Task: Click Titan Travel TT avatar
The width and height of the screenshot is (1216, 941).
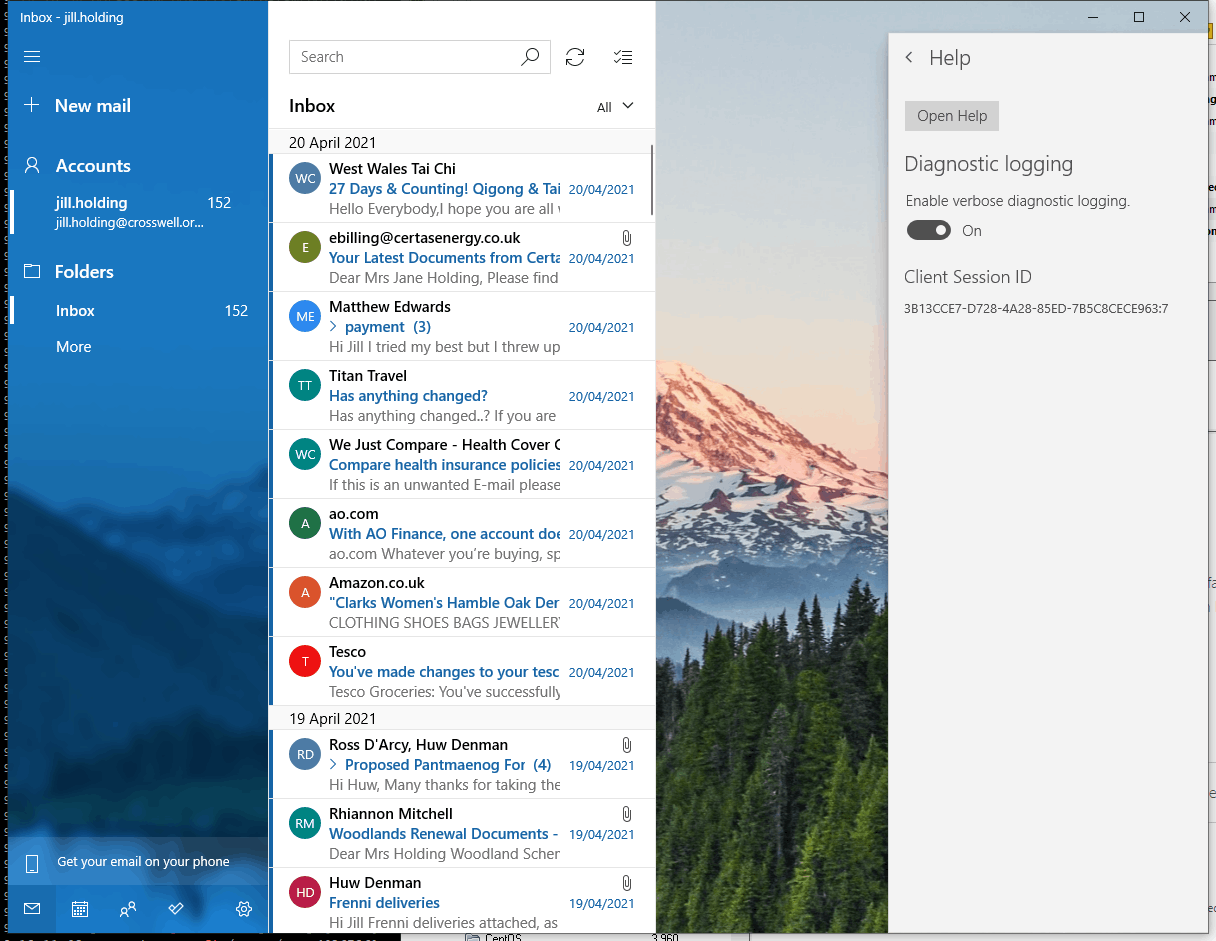Action: [305, 385]
